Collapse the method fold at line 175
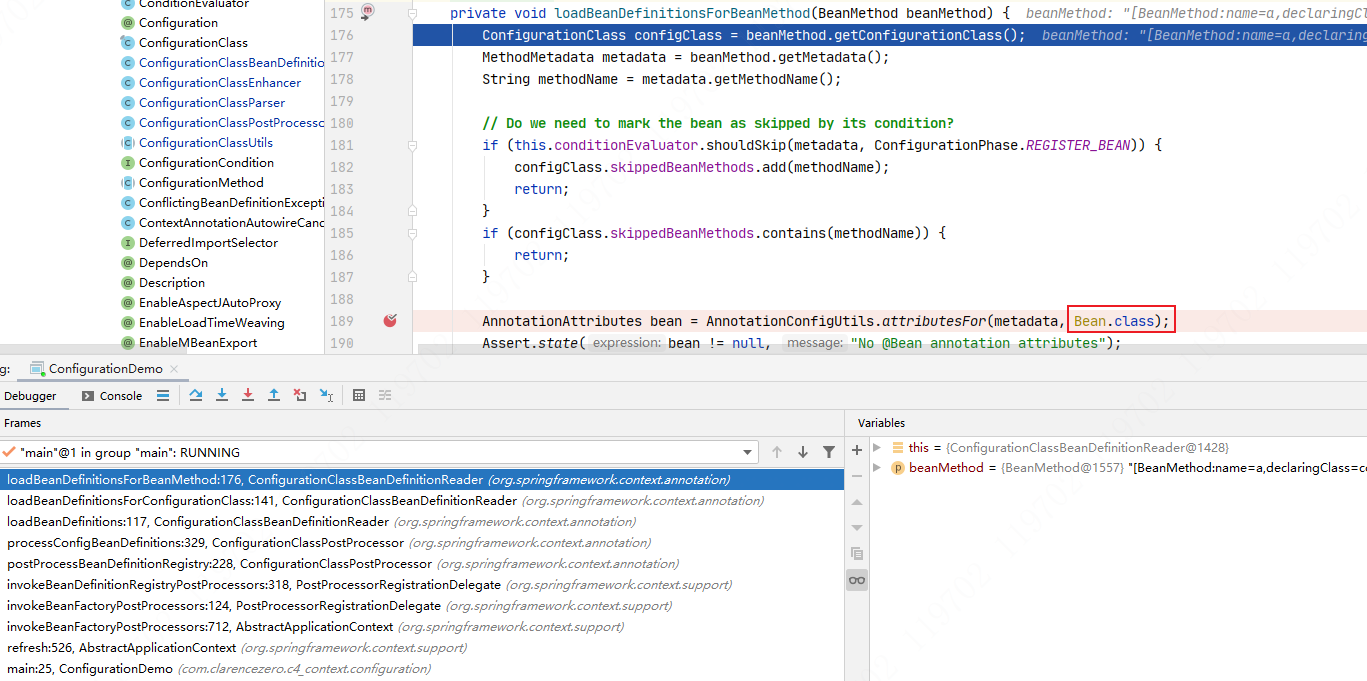The height and width of the screenshot is (681, 1367). tap(413, 13)
